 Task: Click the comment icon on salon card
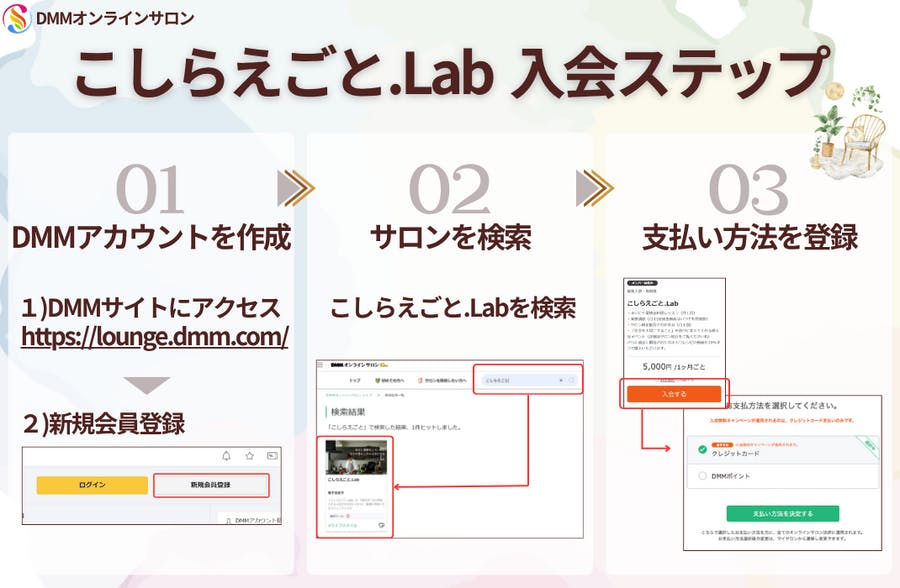[381, 525]
